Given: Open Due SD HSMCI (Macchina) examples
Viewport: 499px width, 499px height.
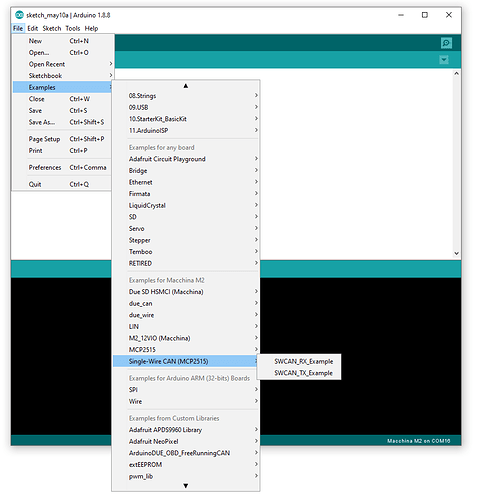Looking at the screenshot, I should point(186,292).
